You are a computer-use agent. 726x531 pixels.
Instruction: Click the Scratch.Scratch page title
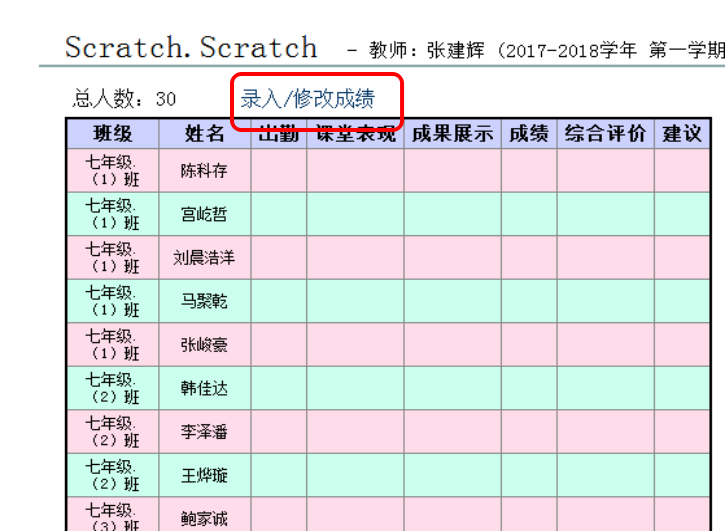click(191, 47)
